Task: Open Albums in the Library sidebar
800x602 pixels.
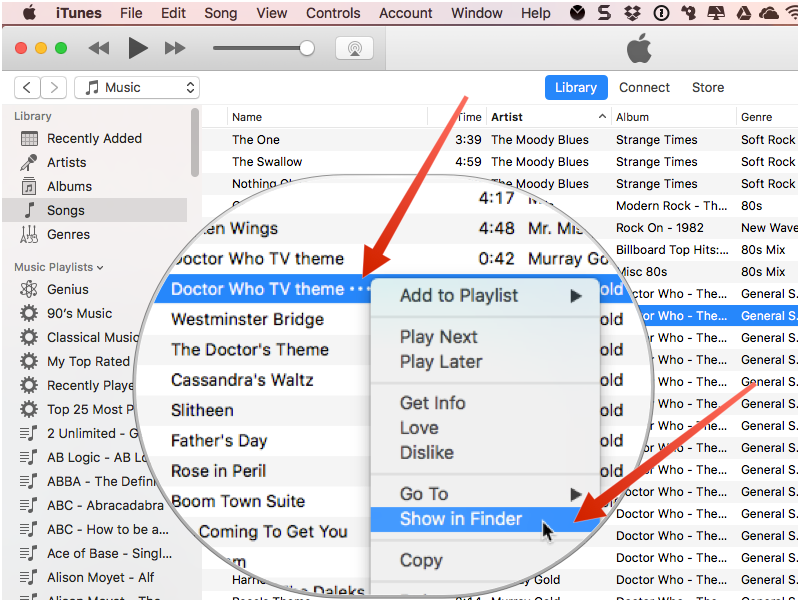Action: coord(68,186)
